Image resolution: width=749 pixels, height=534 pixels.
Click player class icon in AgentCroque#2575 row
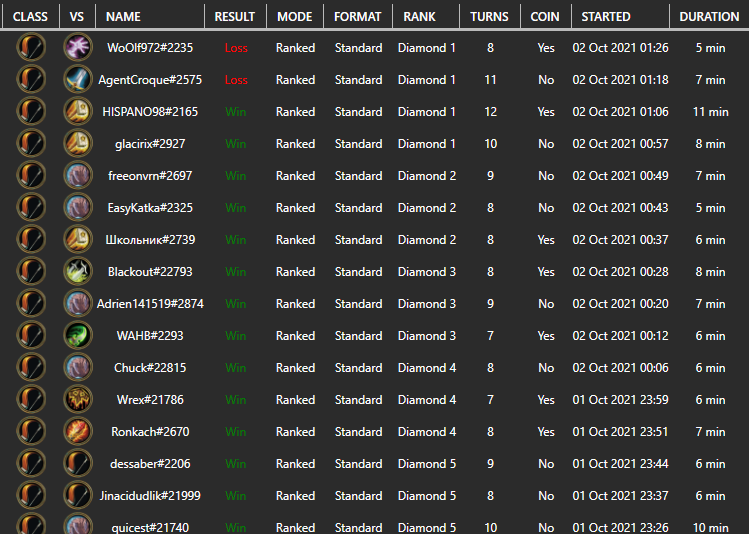pos(31,79)
